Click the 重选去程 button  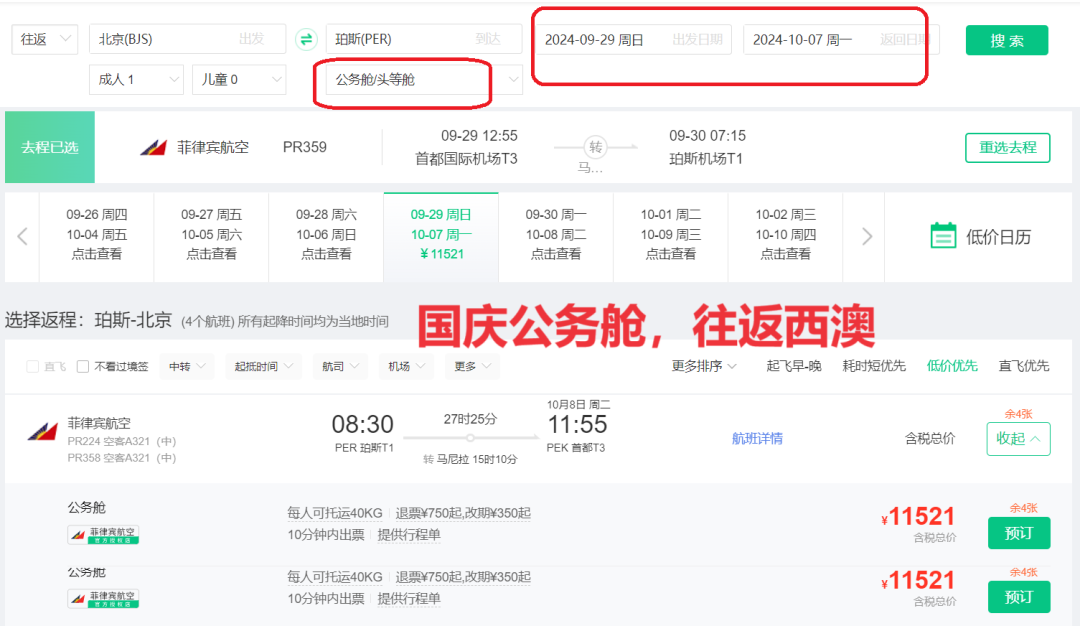pyautogui.click(x=1008, y=147)
